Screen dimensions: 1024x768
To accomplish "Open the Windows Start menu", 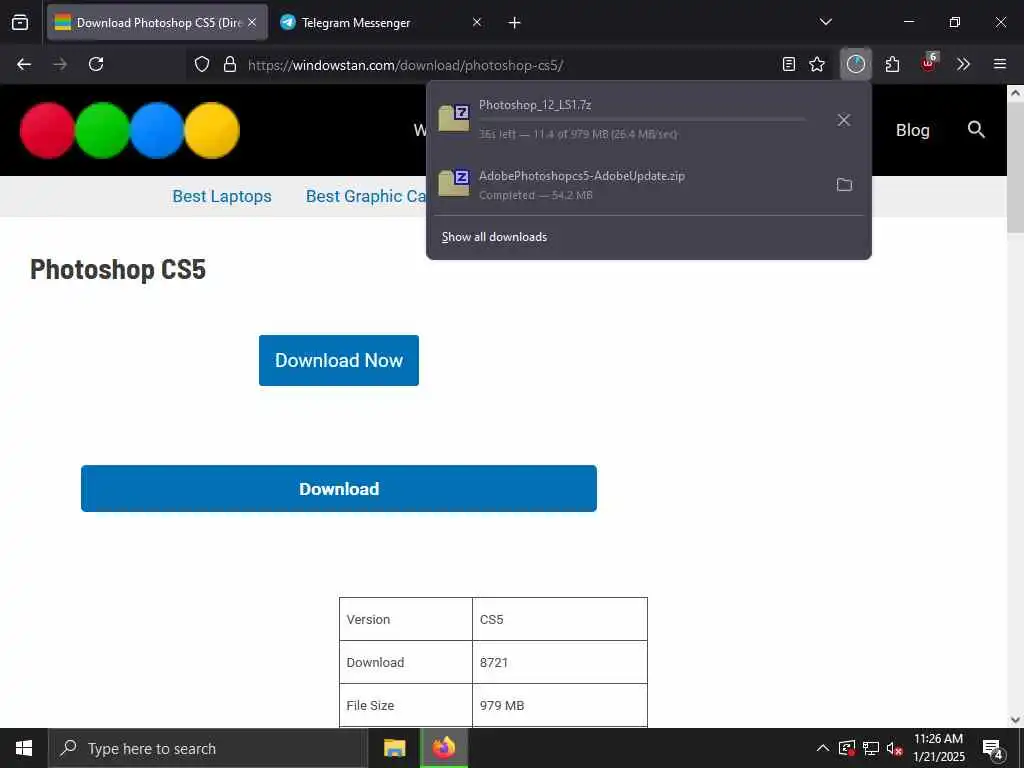I will [24, 748].
